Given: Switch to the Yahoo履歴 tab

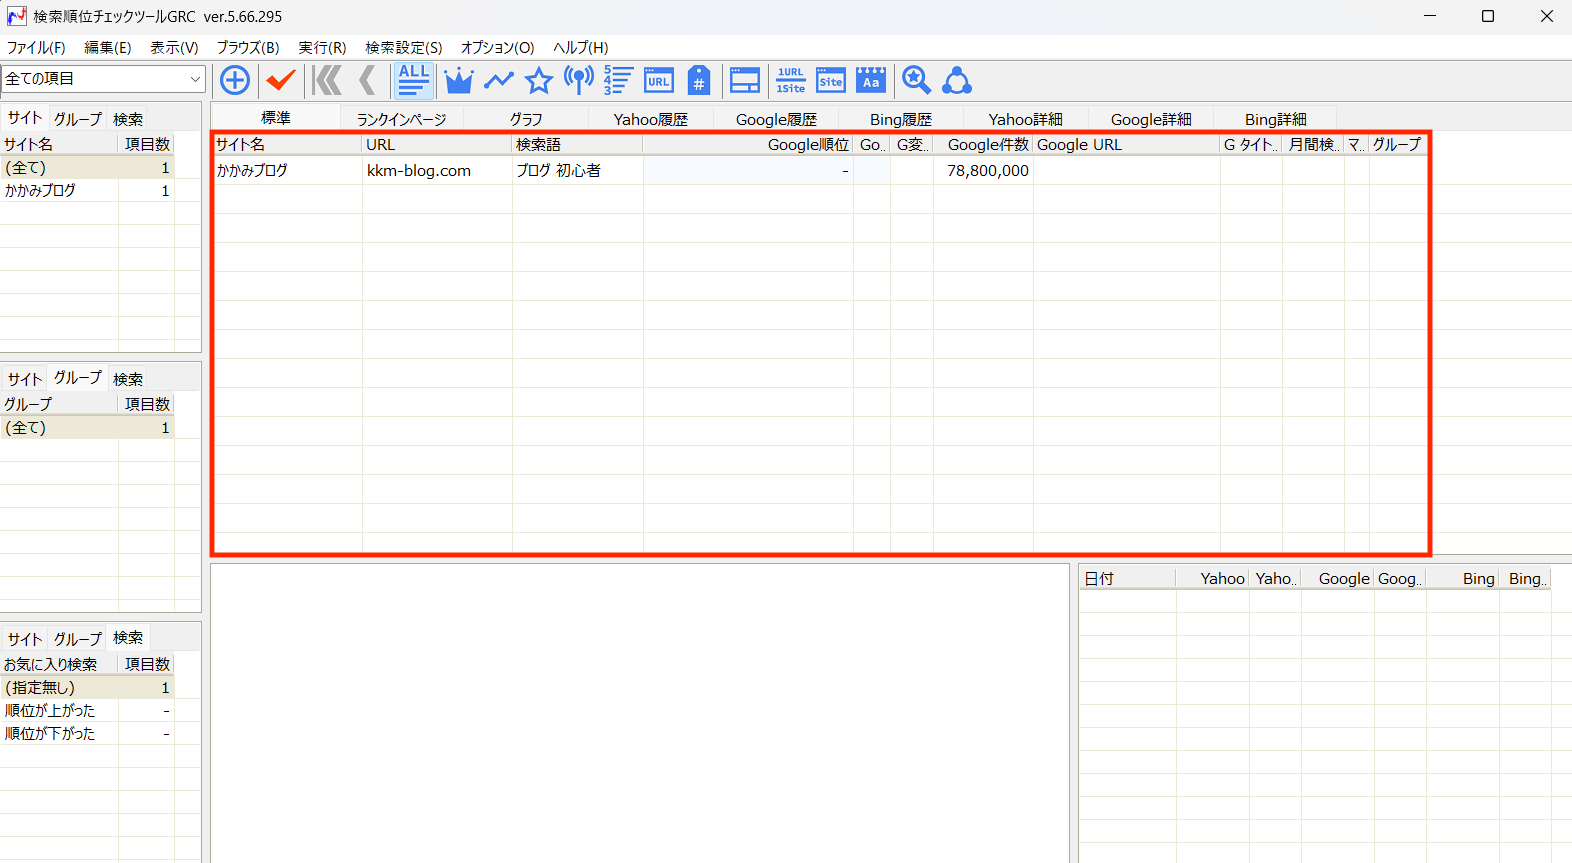Looking at the screenshot, I should pos(651,119).
